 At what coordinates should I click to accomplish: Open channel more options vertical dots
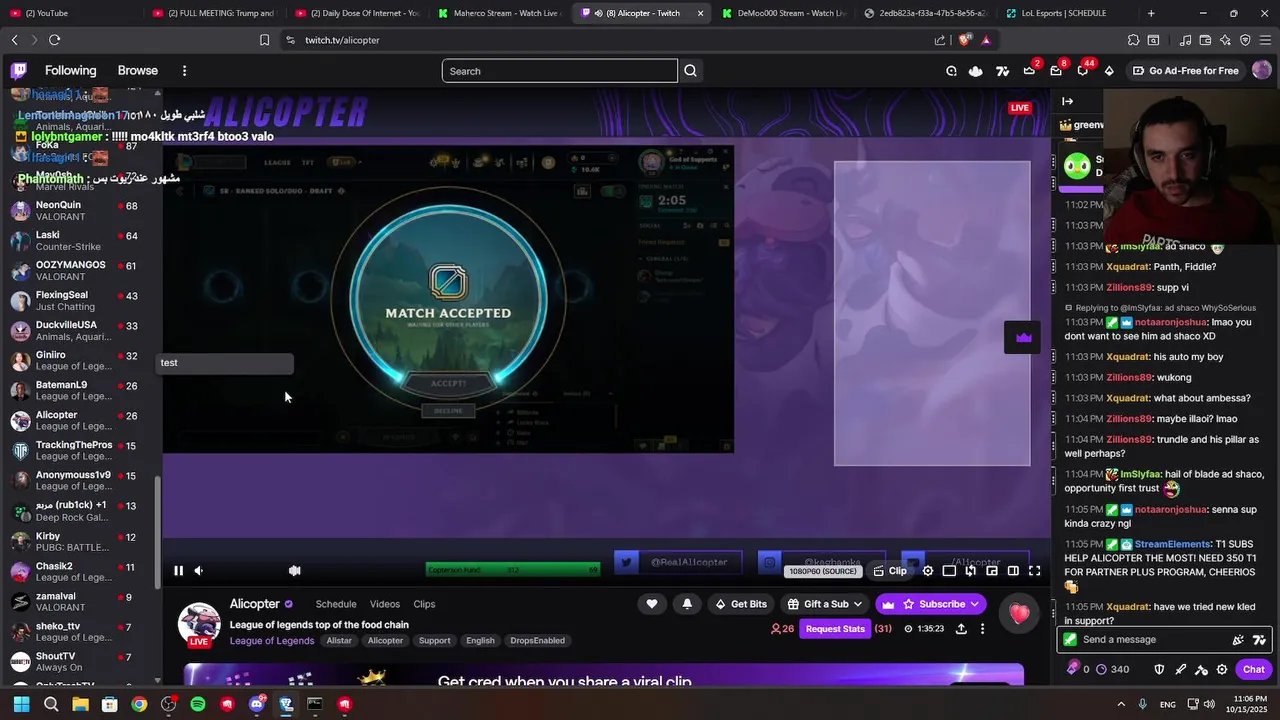click(x=982, y=629)
